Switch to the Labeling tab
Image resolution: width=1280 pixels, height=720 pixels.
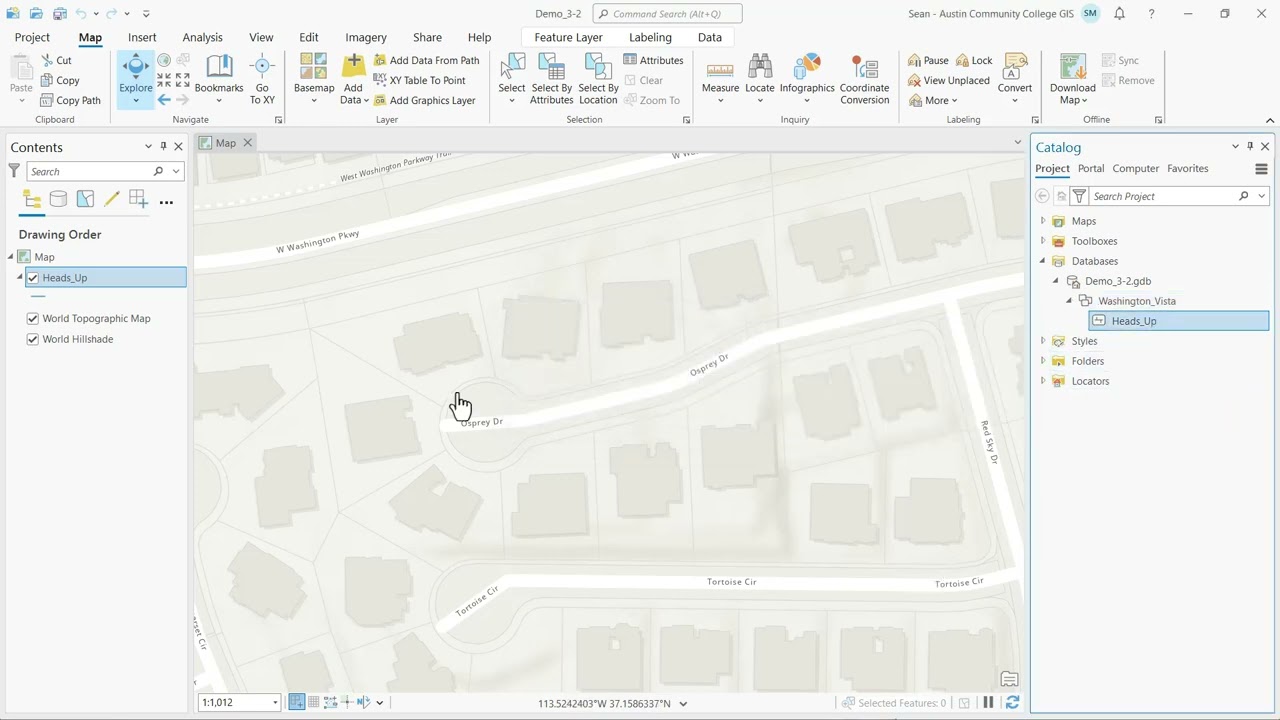[x=650, y=37]
